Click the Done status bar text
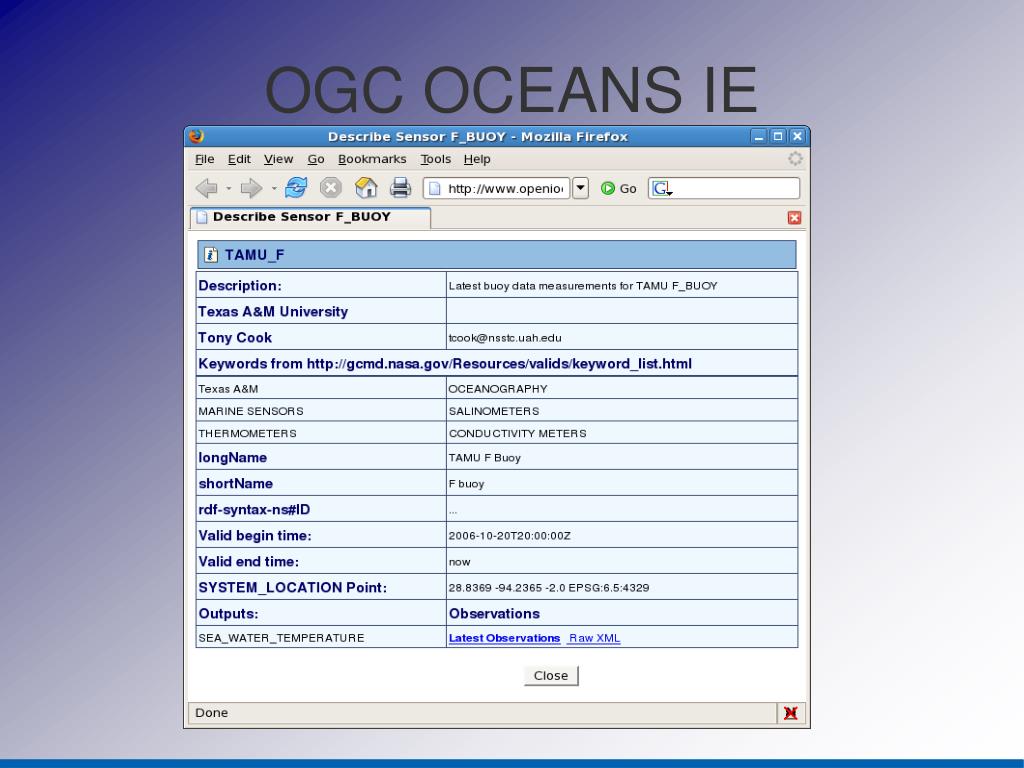1024x768 pixels. (212, 712)
